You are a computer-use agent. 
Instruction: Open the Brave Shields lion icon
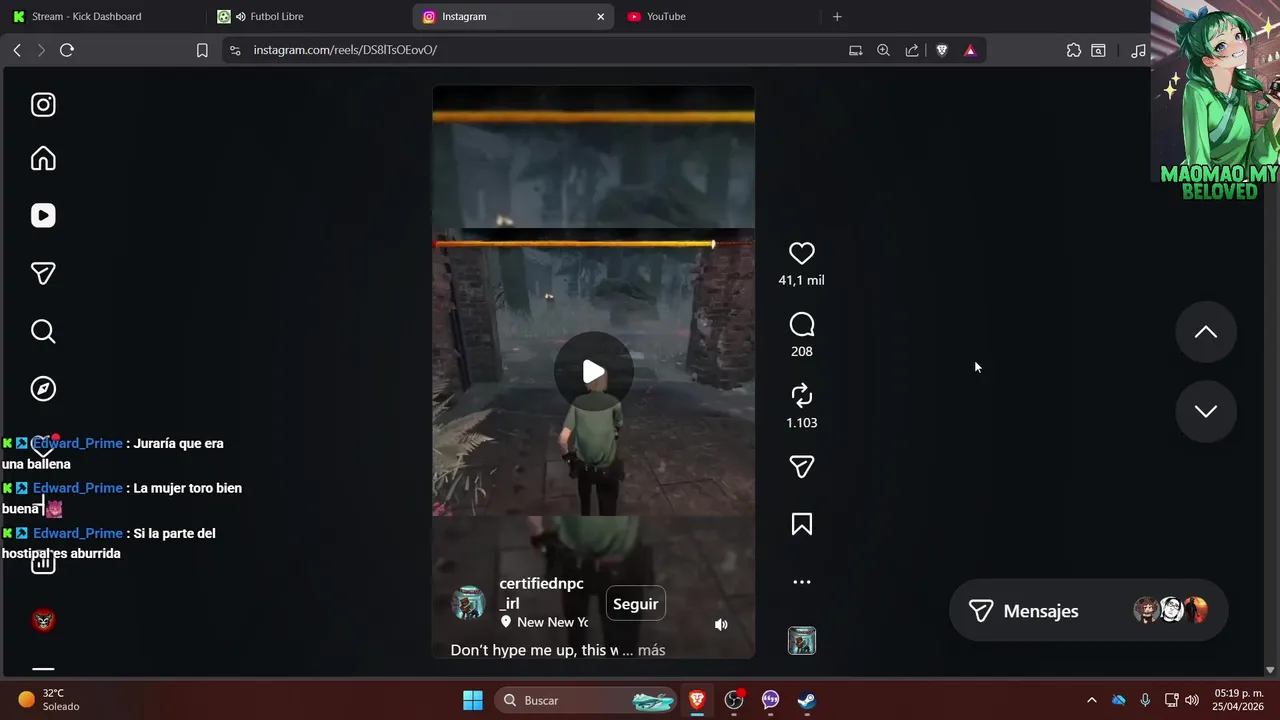click(x=941, y=50)
